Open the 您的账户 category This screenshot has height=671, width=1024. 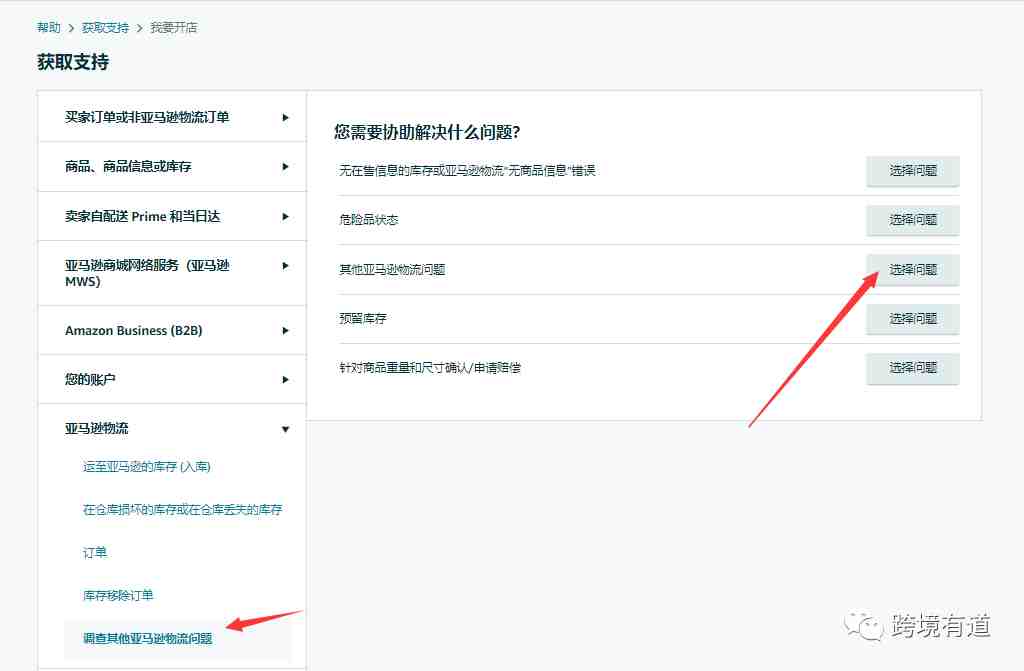pos(90,380)
